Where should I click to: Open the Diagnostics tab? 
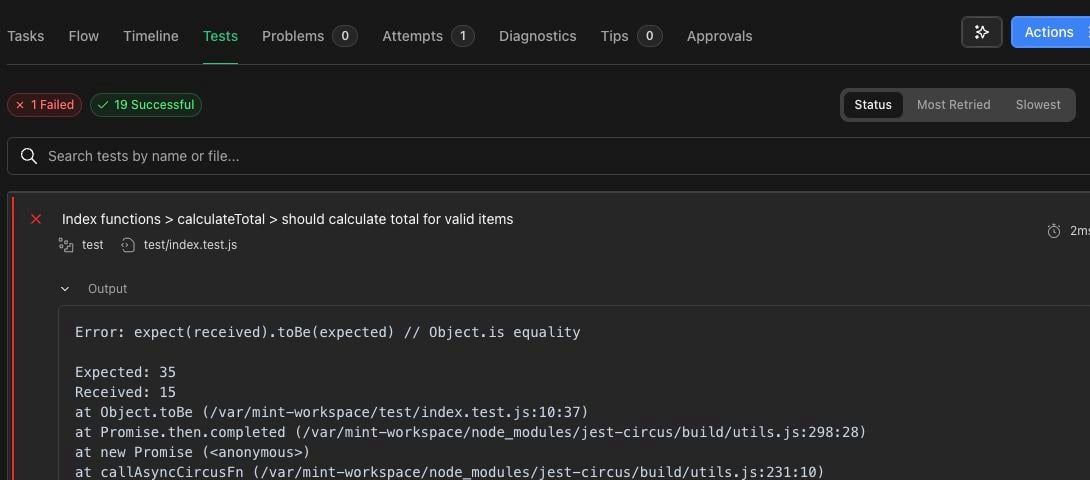[x=537, y=35]
